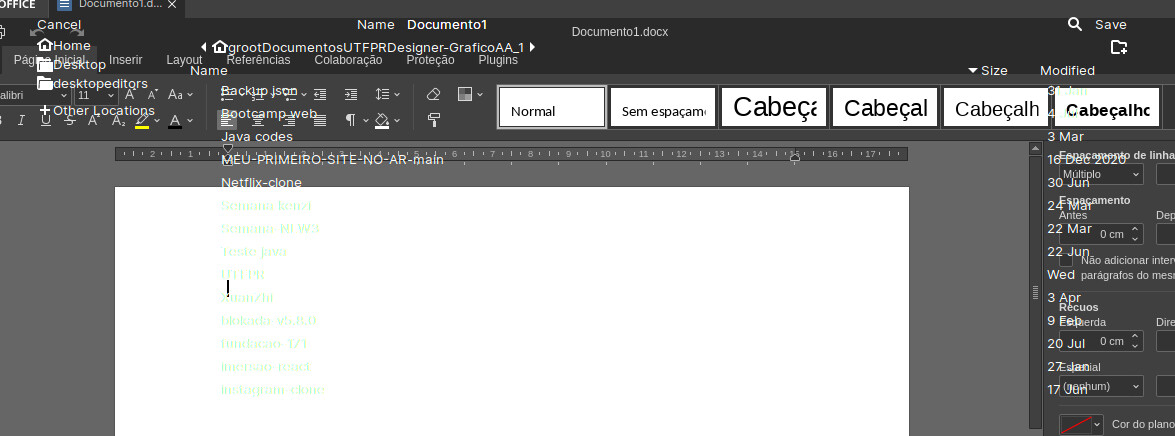Click the create new folder icon
The image size is (1175, 436).
point(1118,47)
